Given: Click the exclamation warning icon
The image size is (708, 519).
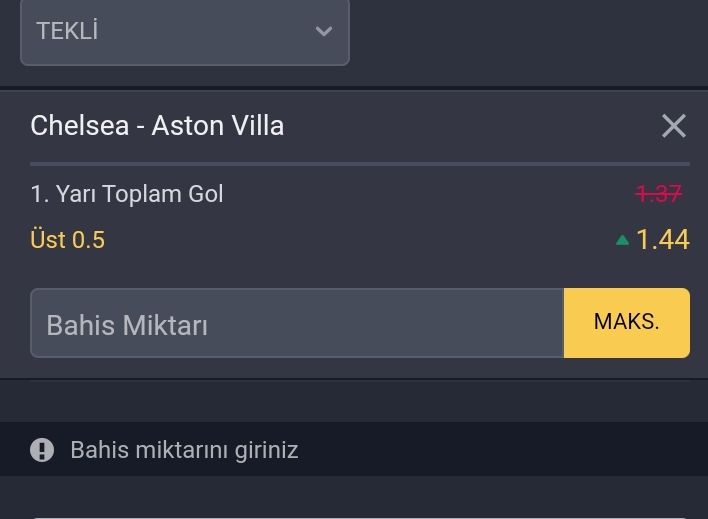Looking at the screenshot, I should (42, 450).
